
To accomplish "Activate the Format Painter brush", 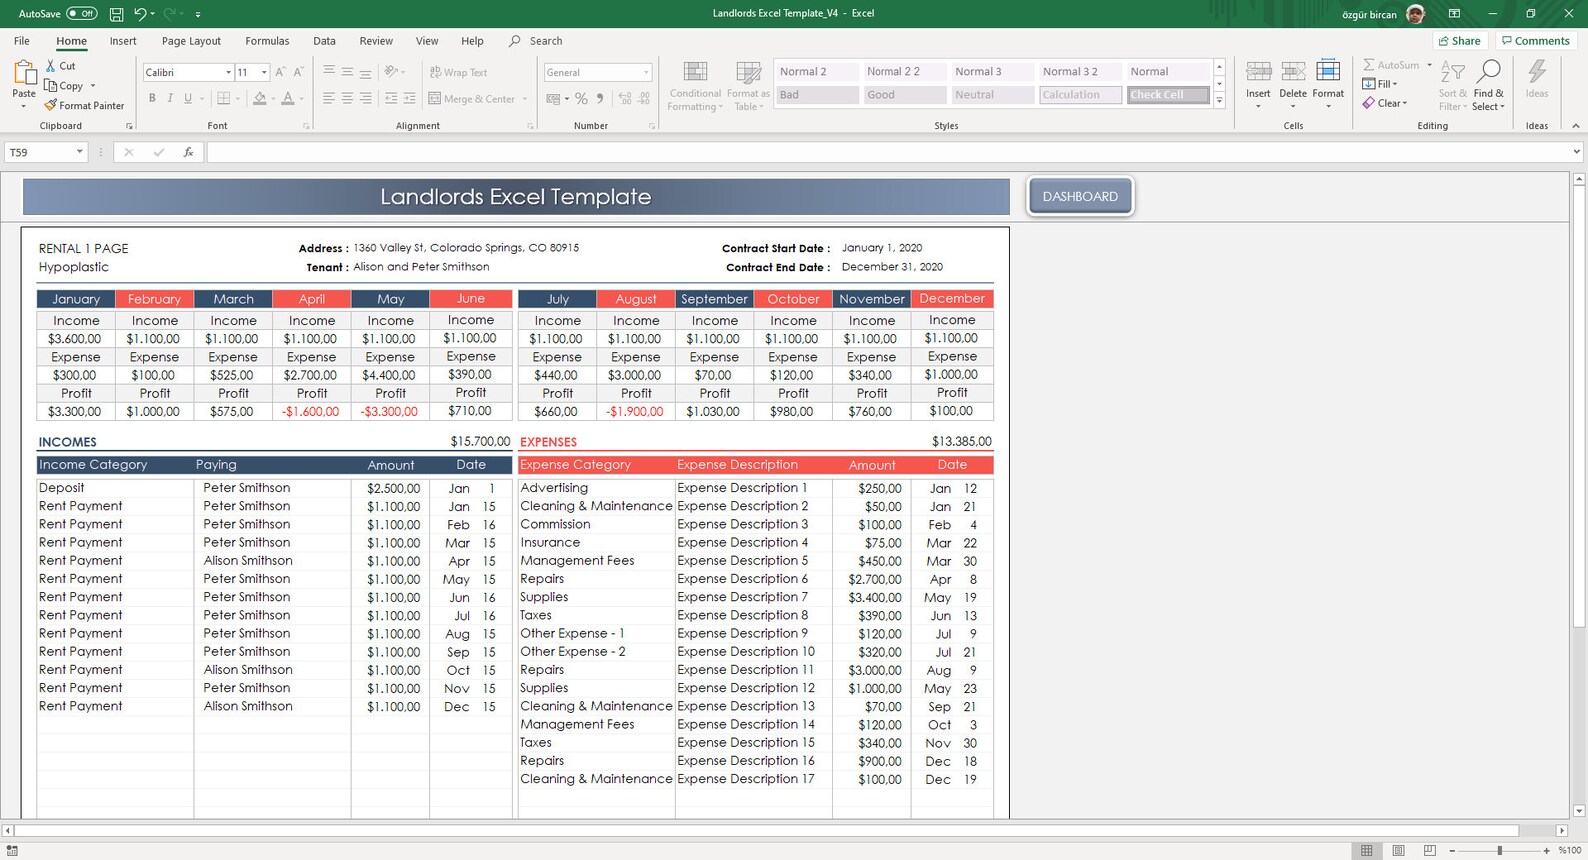I will click(51, 105).
